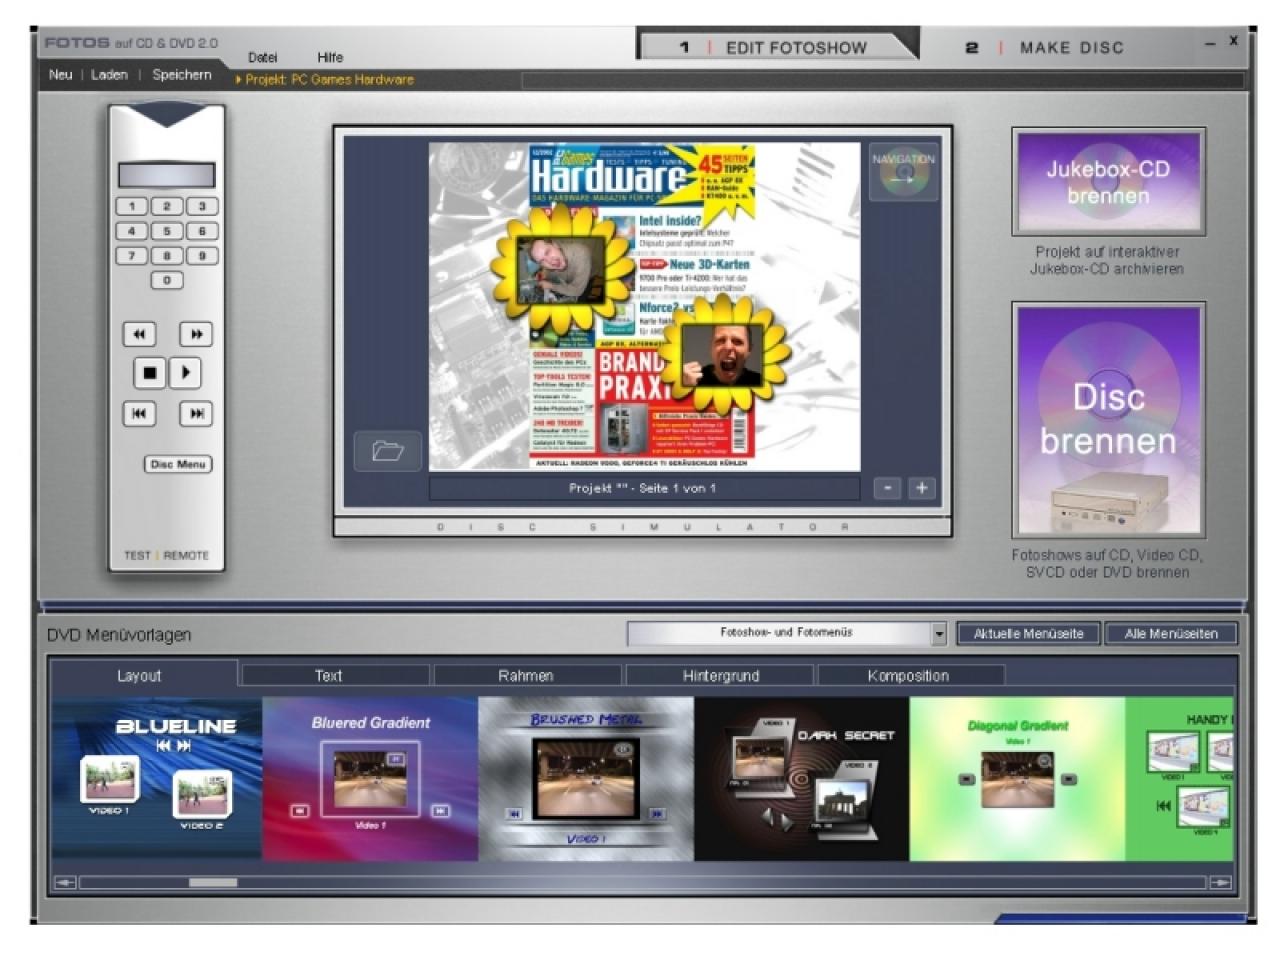This screenshot has height=960, width=1280.
Task: Open the Datei menu
Action: click(x=263, y=58)
